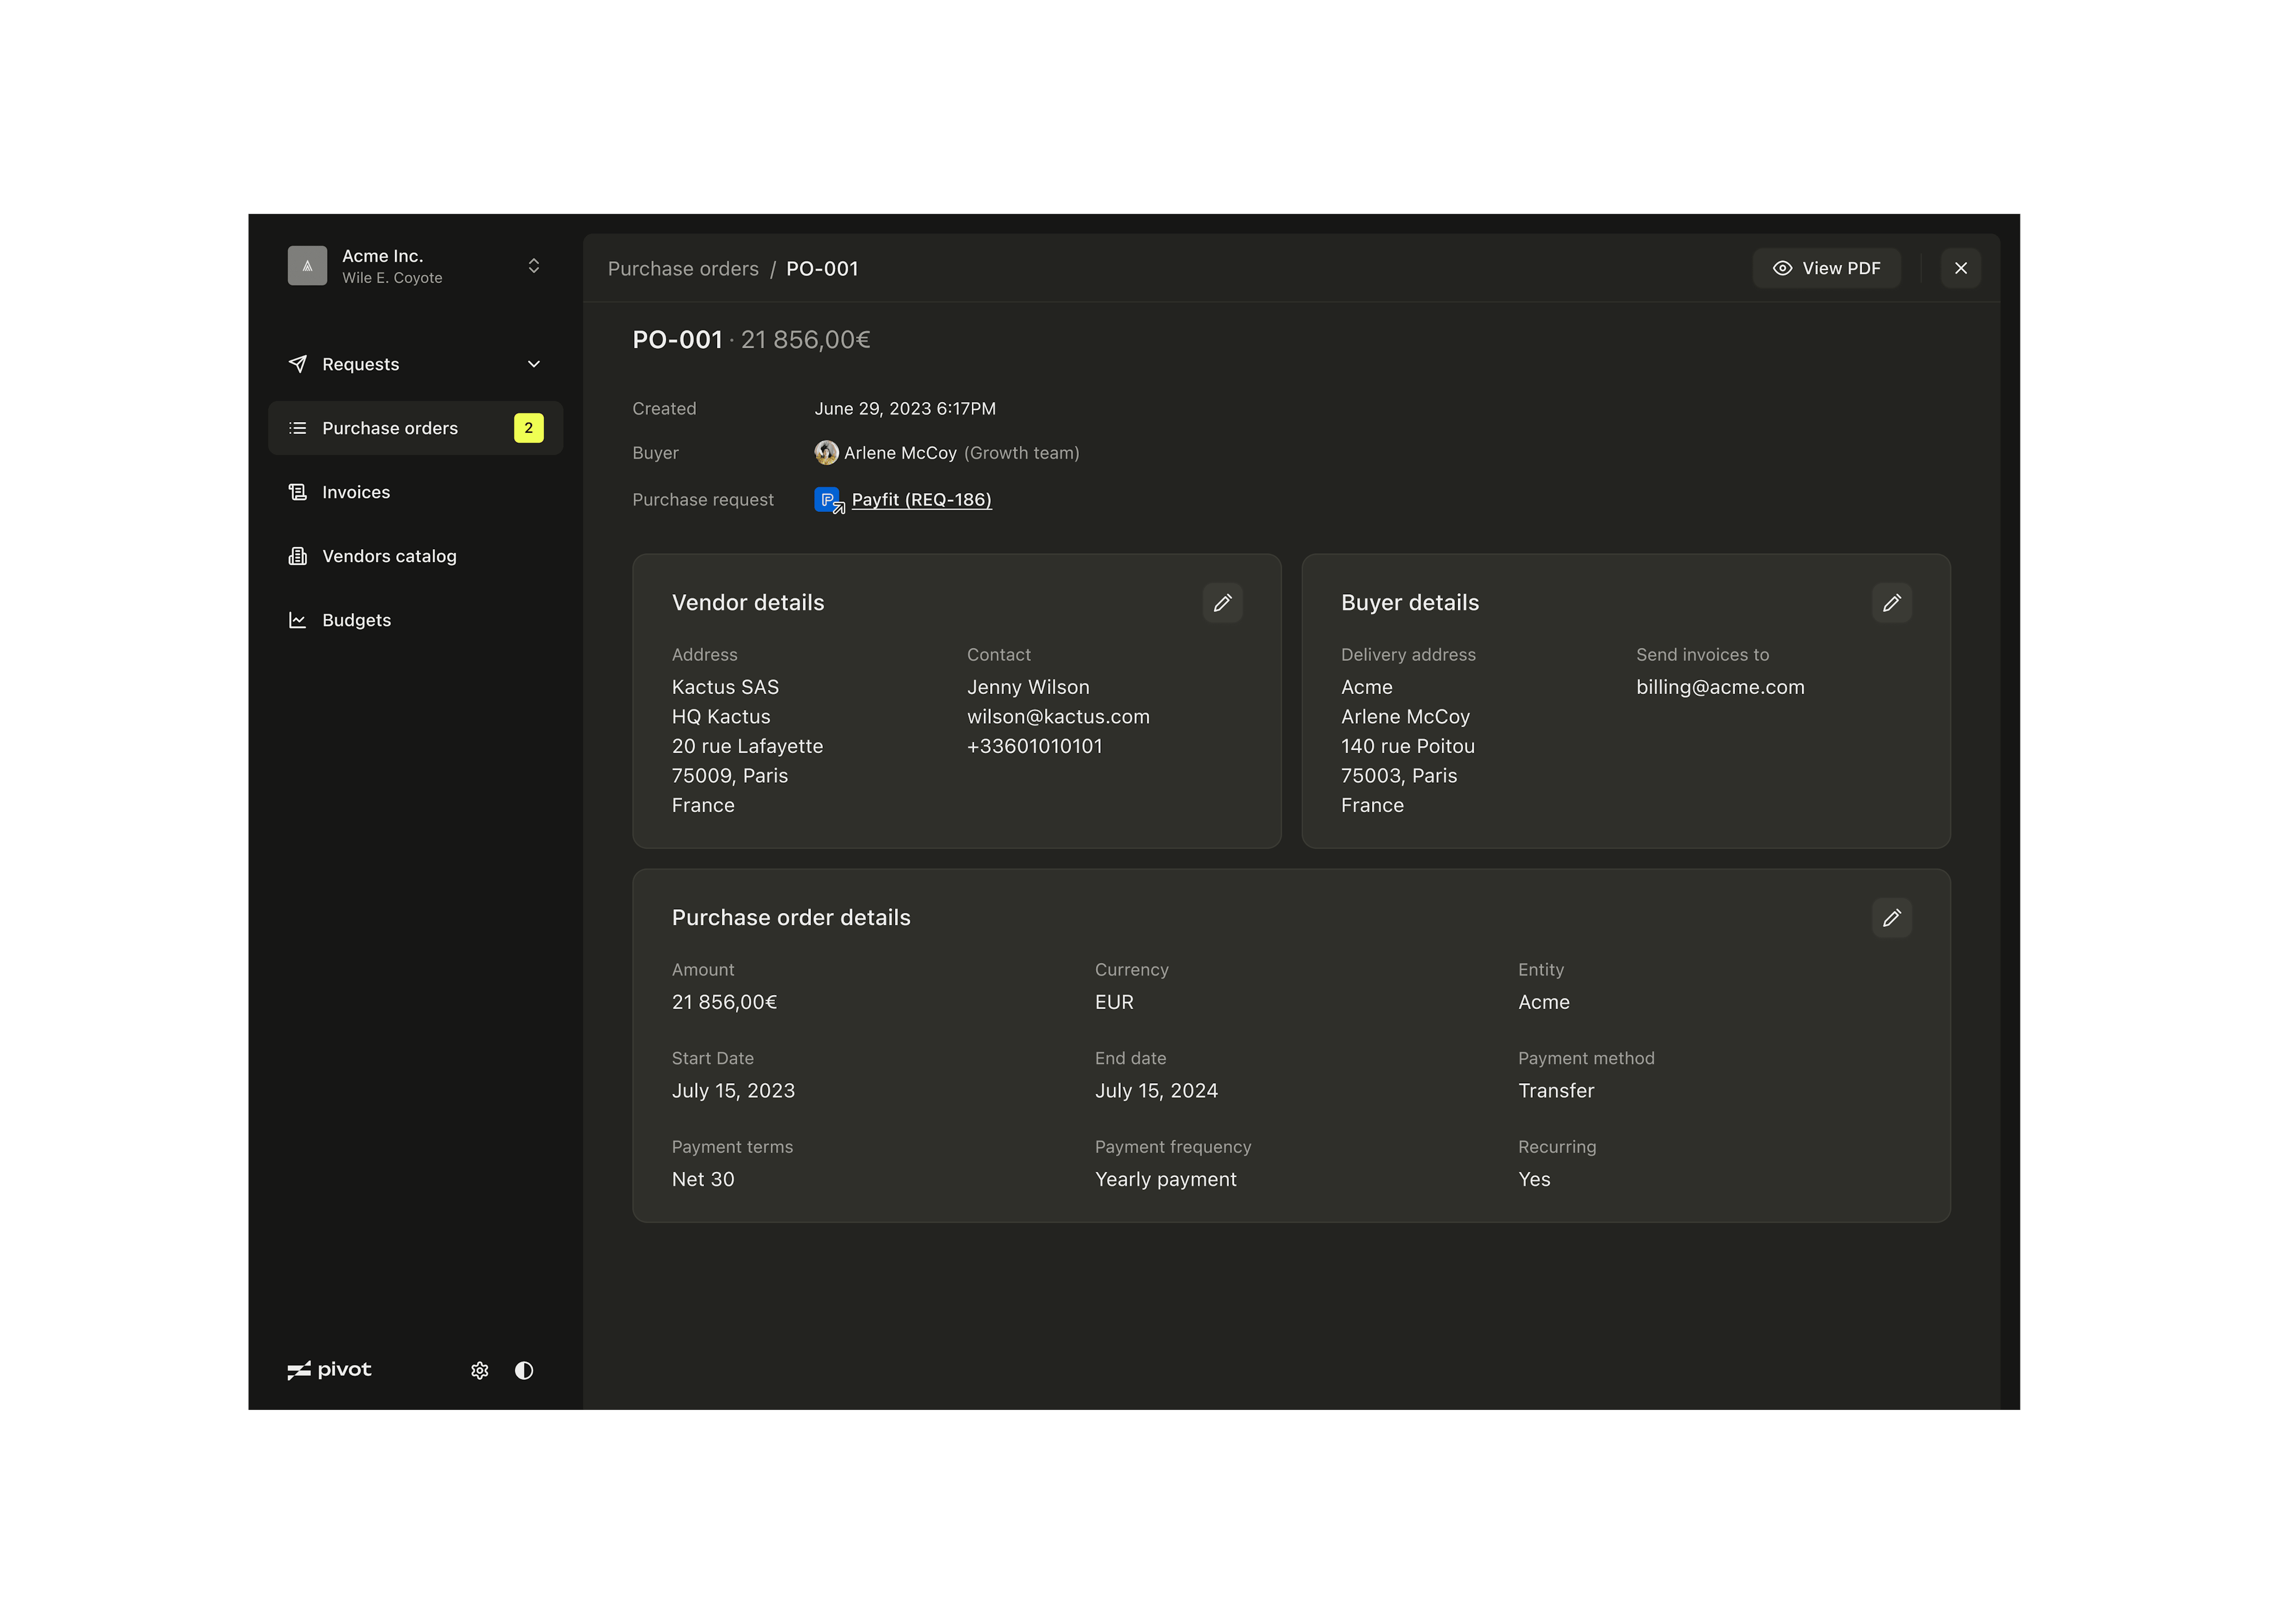Click the Purchase order details pencil icon
This screenshot has width=2270, height=1624.
[1891, 918]
